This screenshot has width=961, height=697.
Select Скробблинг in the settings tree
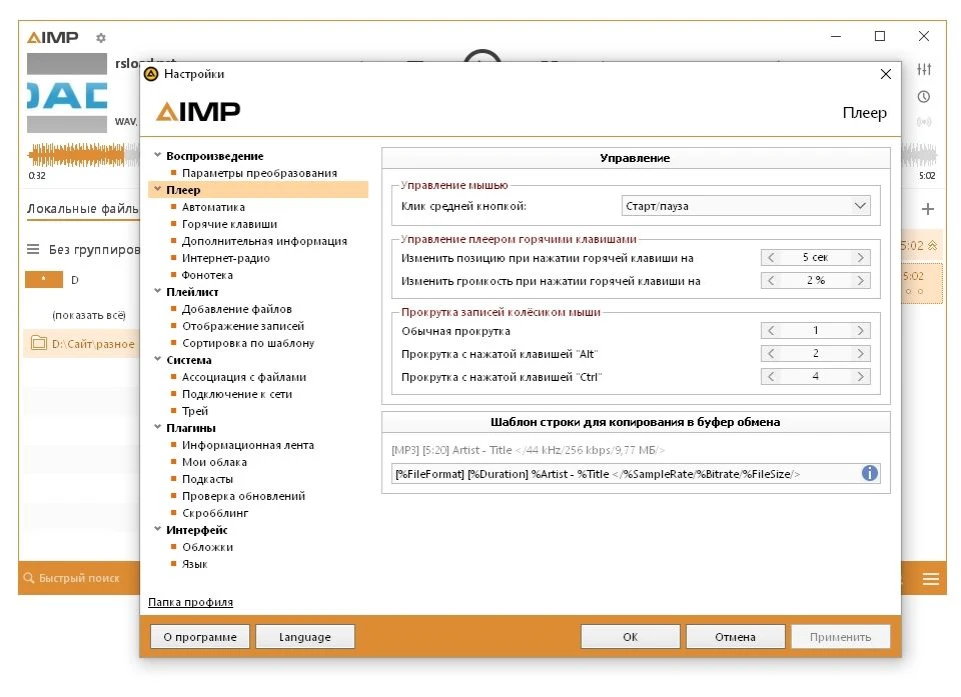coord(215,512)
